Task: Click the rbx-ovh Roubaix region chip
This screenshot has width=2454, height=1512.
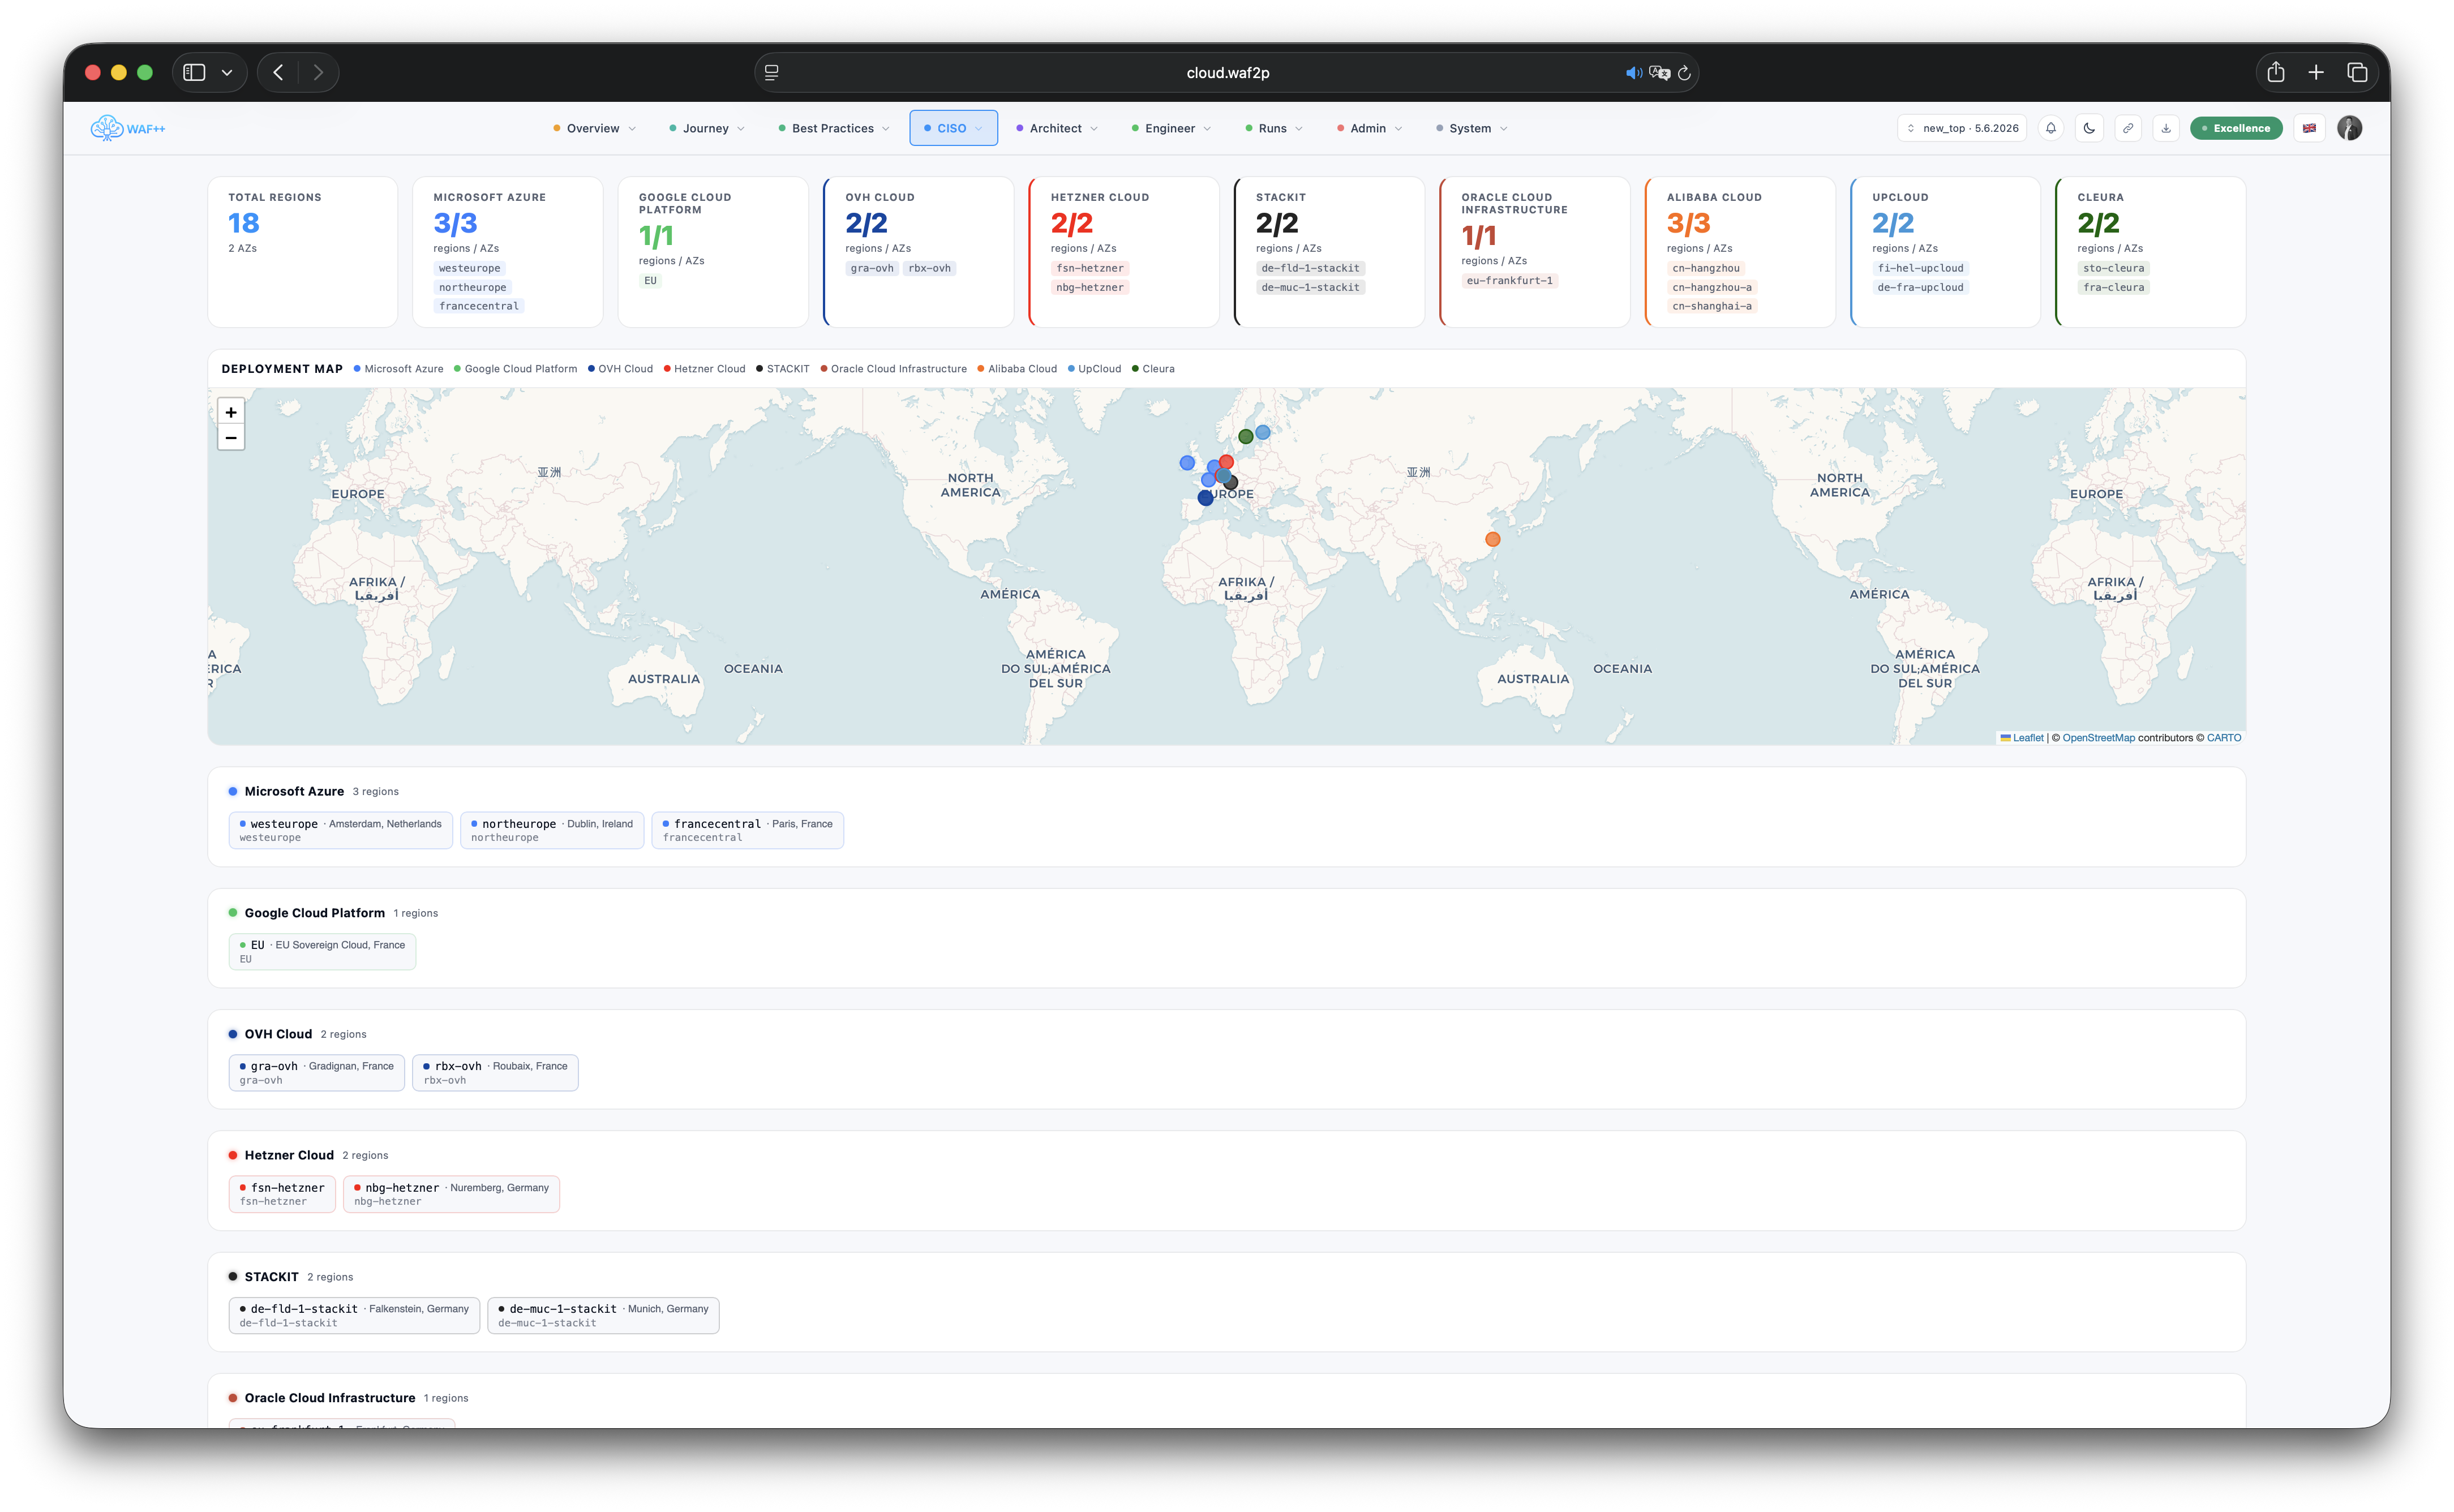Action: (x=495, y=1072)
